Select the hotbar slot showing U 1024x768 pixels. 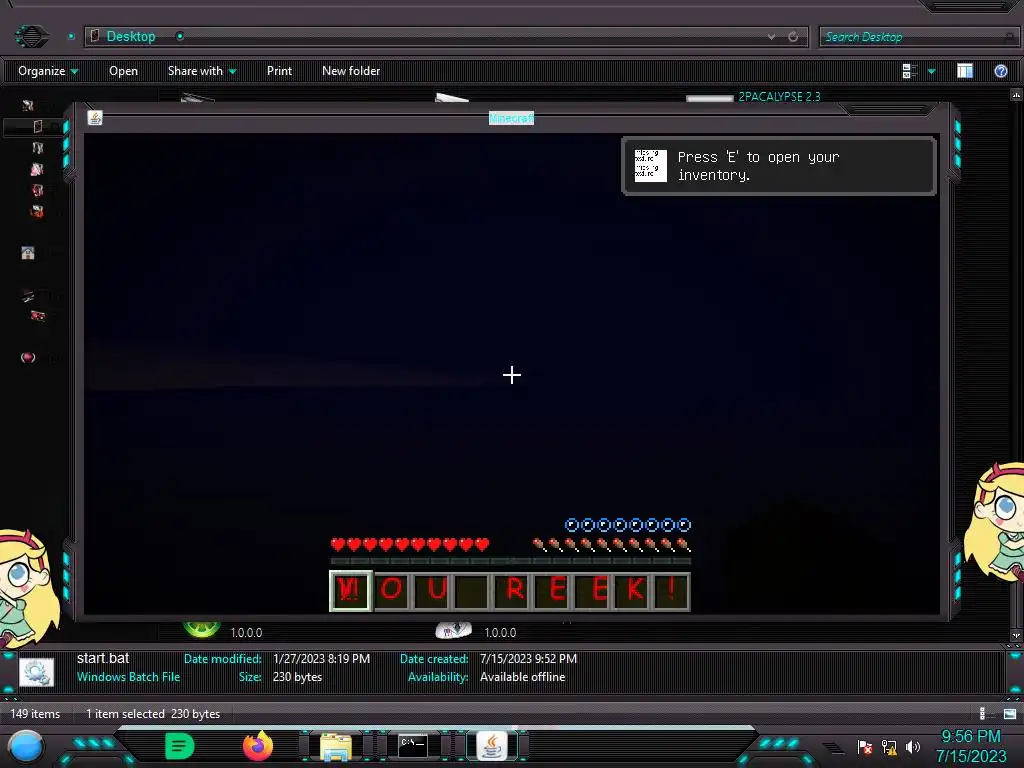(x=432, y=591)
